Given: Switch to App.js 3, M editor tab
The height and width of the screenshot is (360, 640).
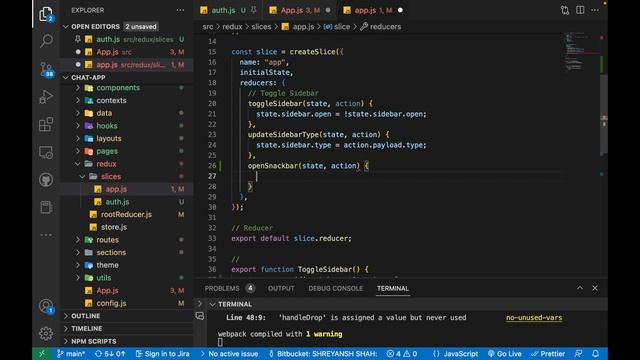Looking at the screenshot, I should click(x=299, y=10).
